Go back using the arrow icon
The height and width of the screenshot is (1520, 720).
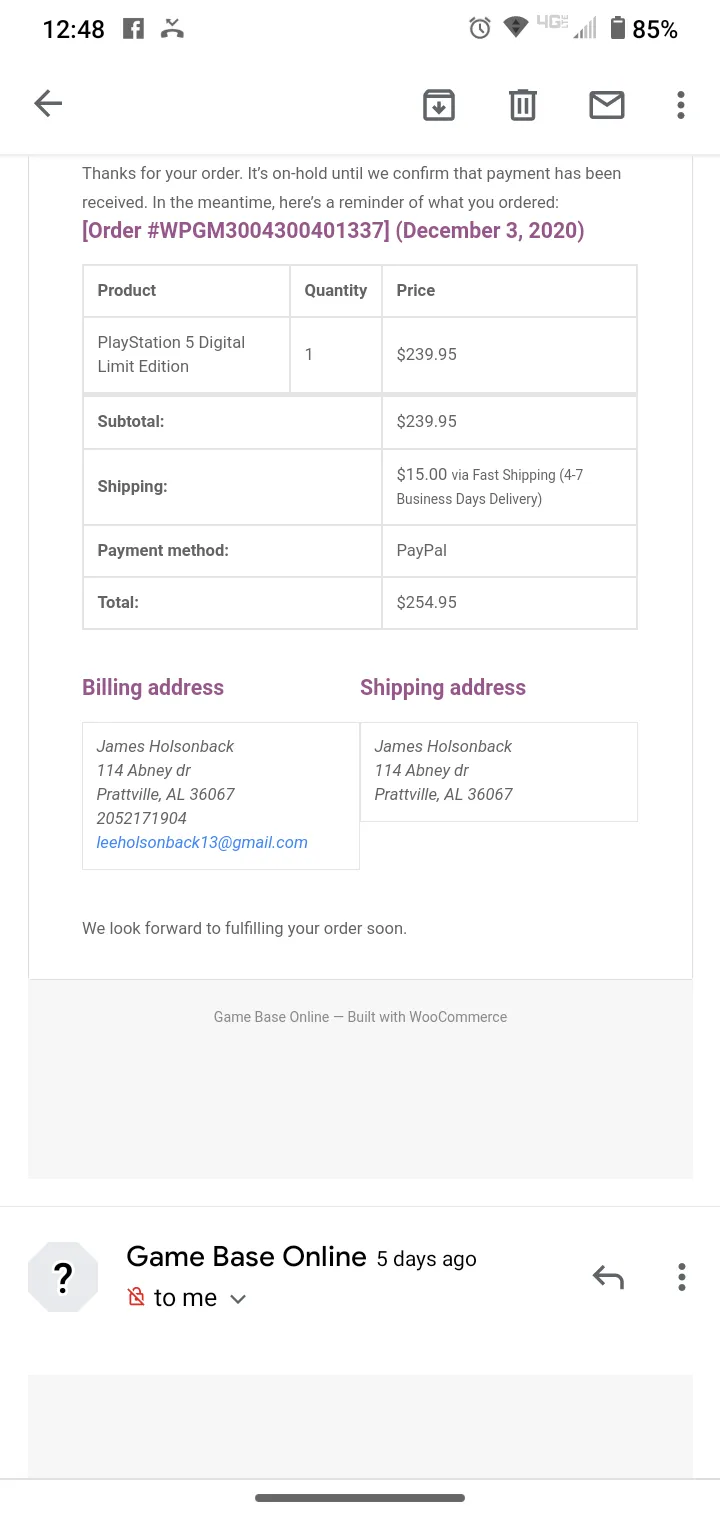48,104
